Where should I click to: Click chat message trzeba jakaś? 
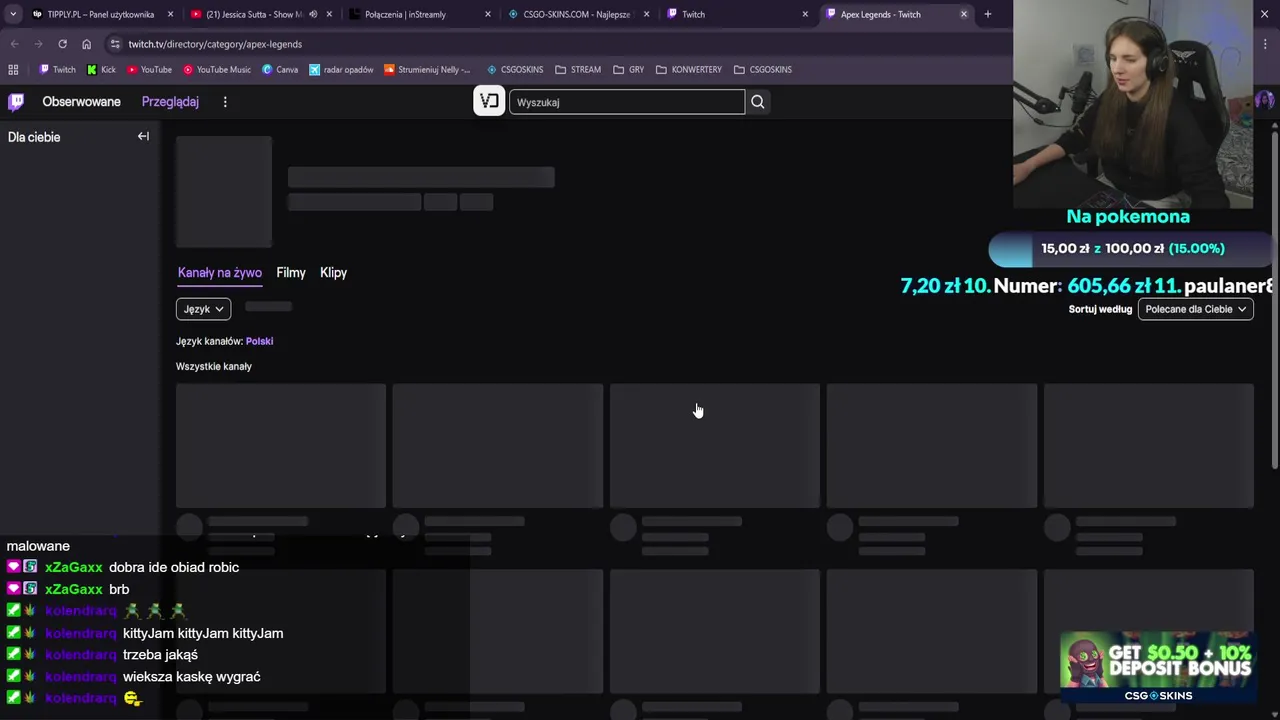click(160, 655)
